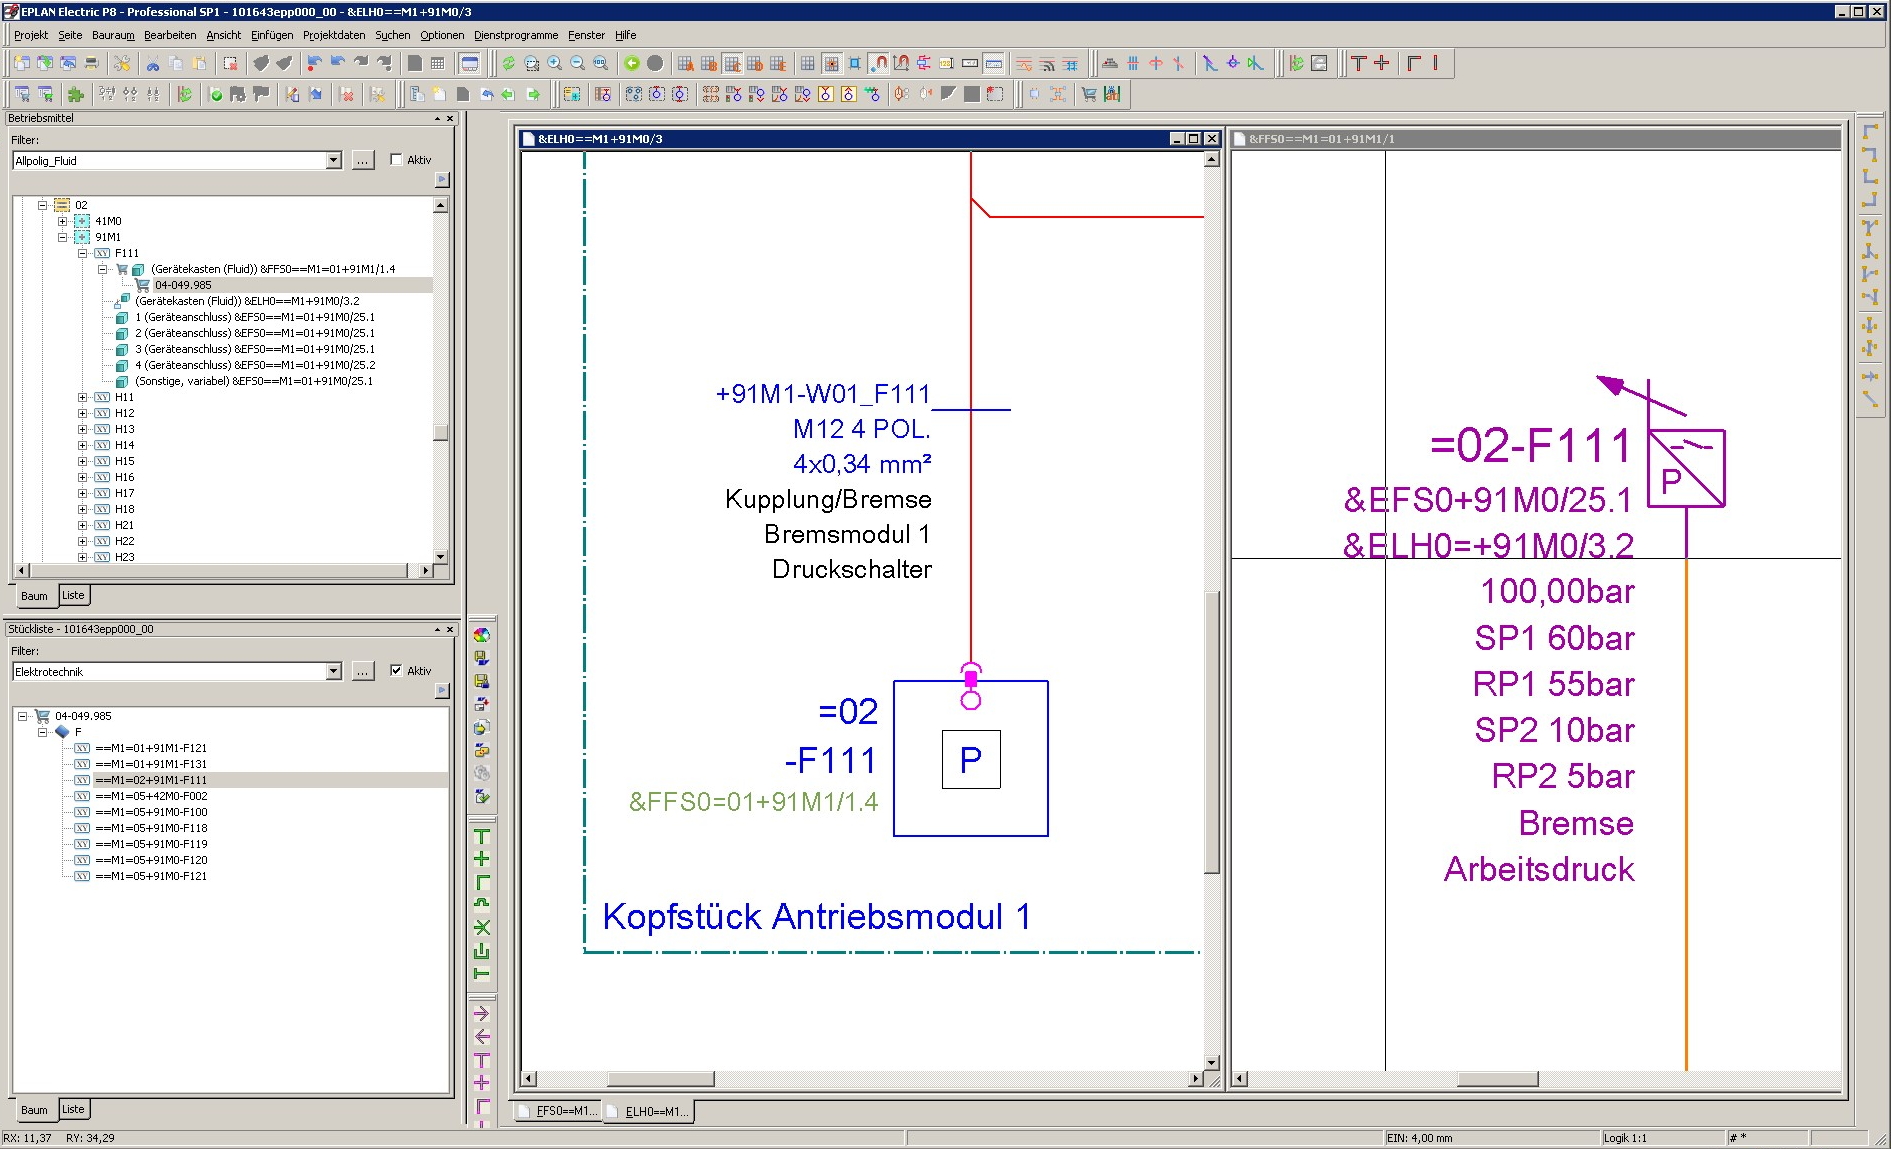This screenshot has height=1149, width=1891.
Task: Click the green jumper bridge icon in vertical toolbar
Action: click(481, 904)
